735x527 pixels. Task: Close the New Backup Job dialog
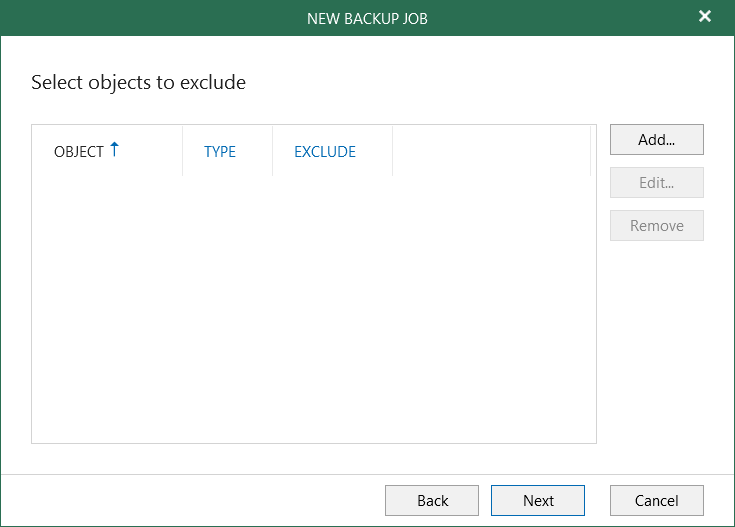point(705,17)
